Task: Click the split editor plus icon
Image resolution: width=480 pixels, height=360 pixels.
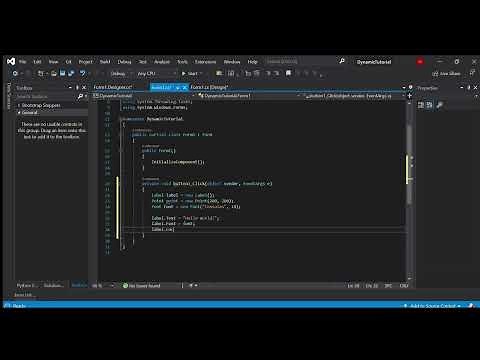Action: click(410, 96)
